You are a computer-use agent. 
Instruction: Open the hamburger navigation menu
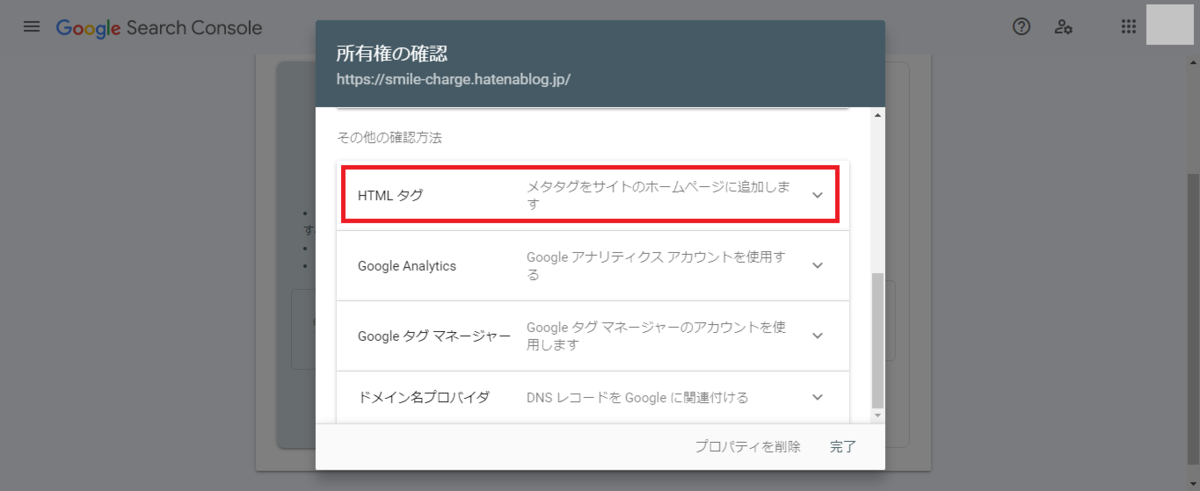pos(32,27)
